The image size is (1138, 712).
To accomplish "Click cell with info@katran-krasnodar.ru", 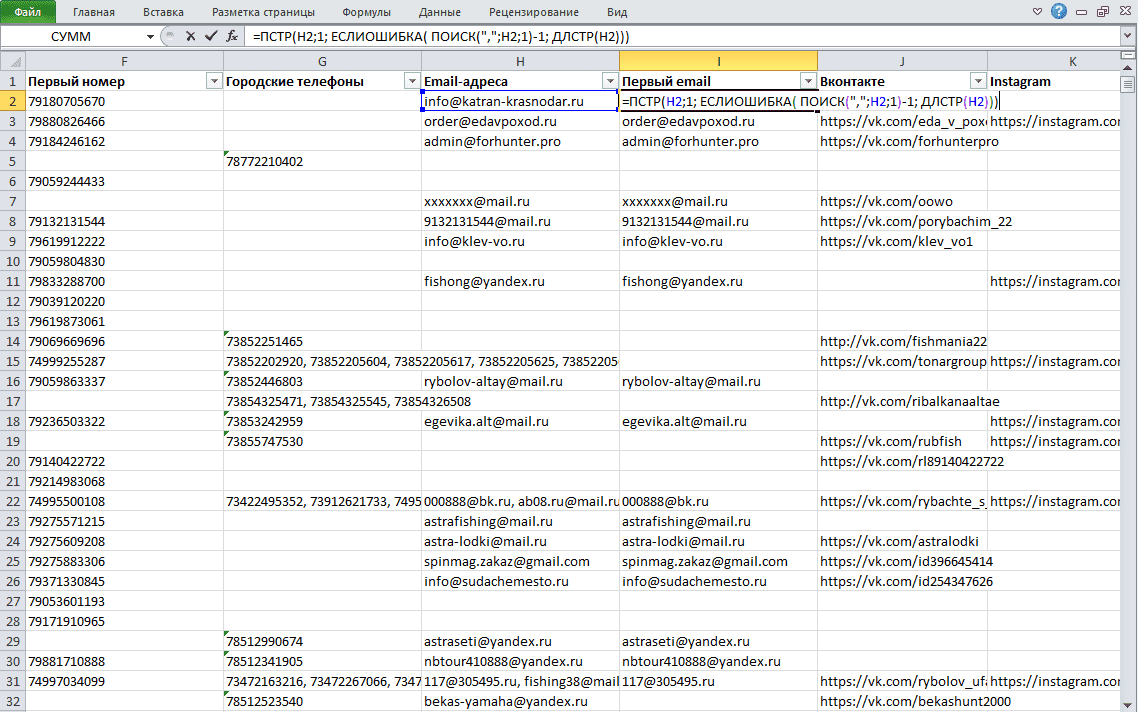I will (520, 102).
